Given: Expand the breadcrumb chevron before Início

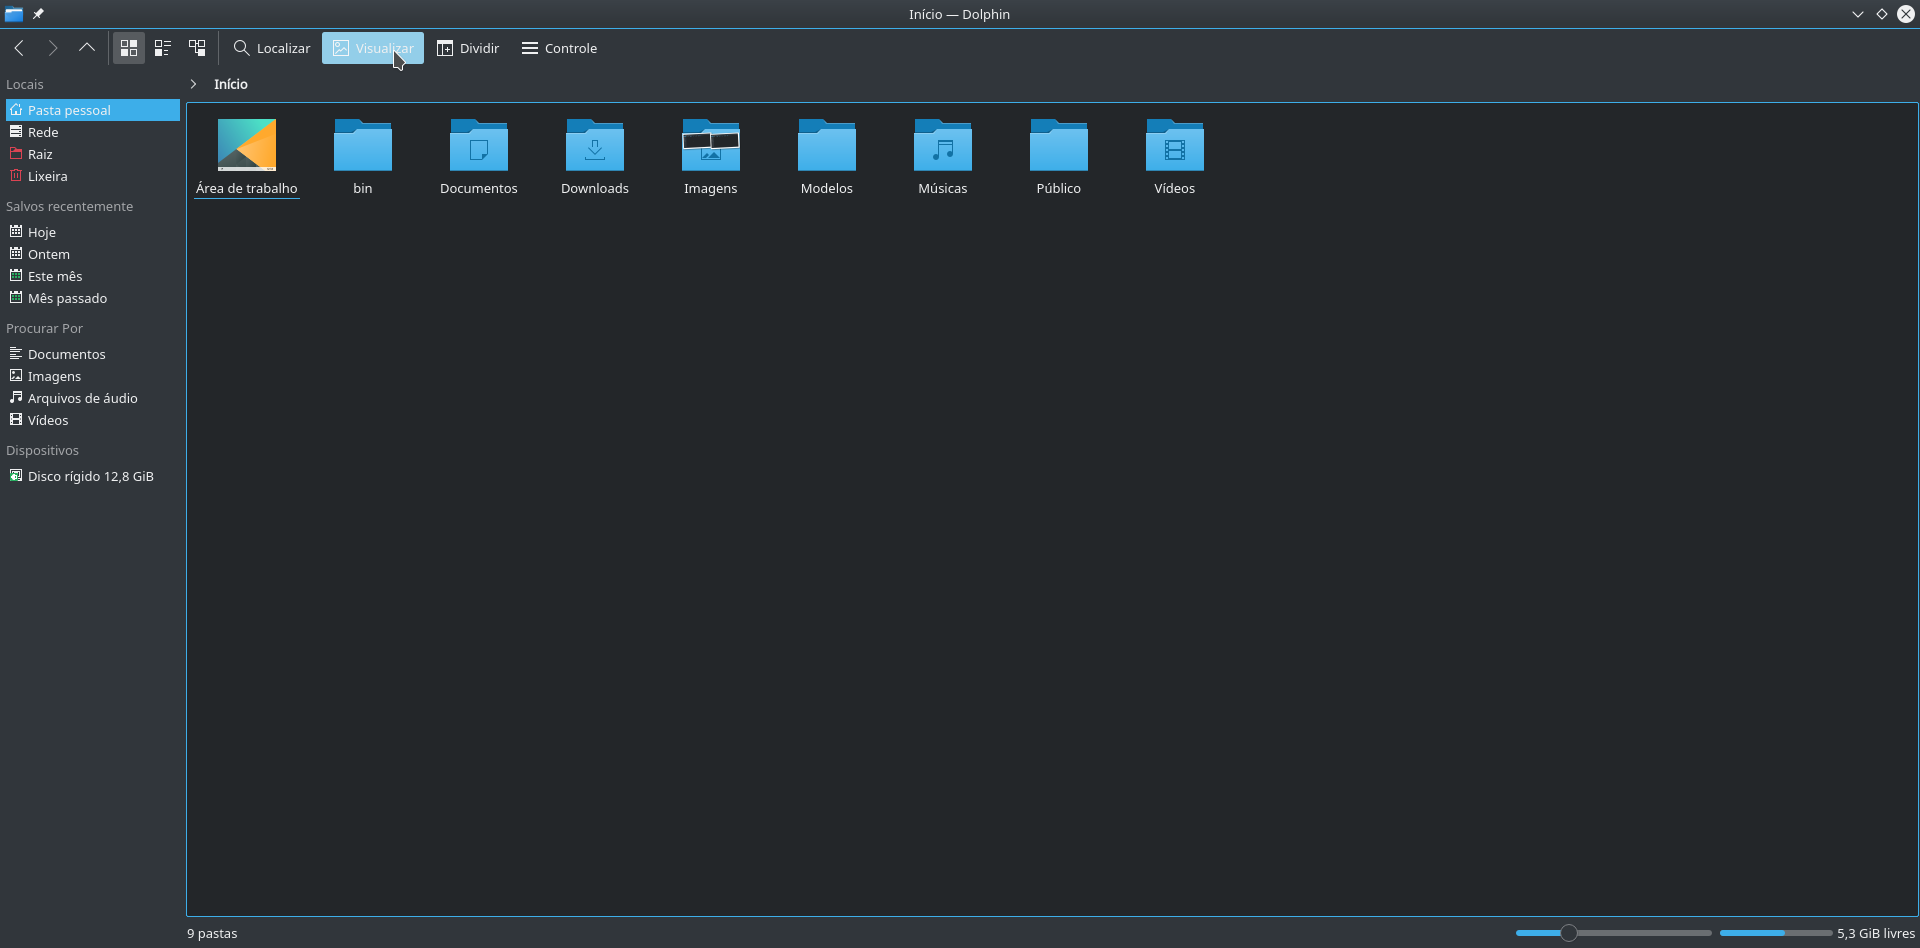Looking at the screenshot, I should pos(194,84).
